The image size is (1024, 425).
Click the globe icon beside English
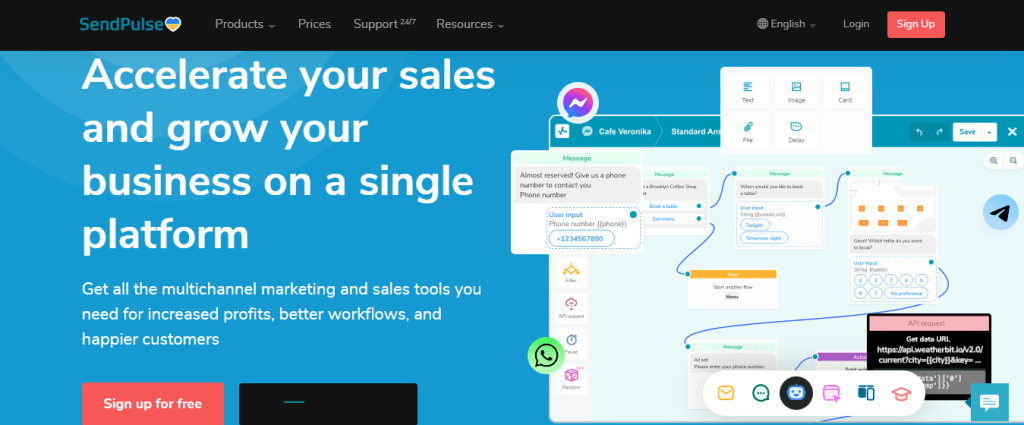tap(762, 24)
